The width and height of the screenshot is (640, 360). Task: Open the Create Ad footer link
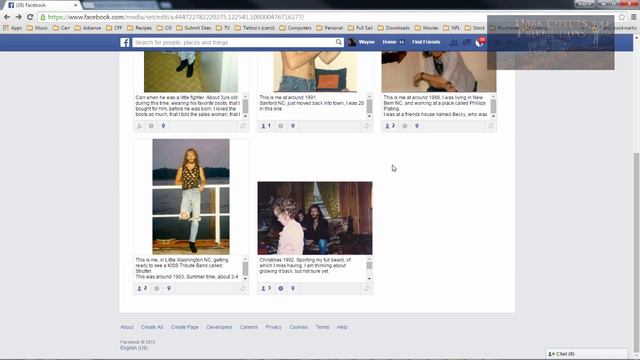point(152,327)
